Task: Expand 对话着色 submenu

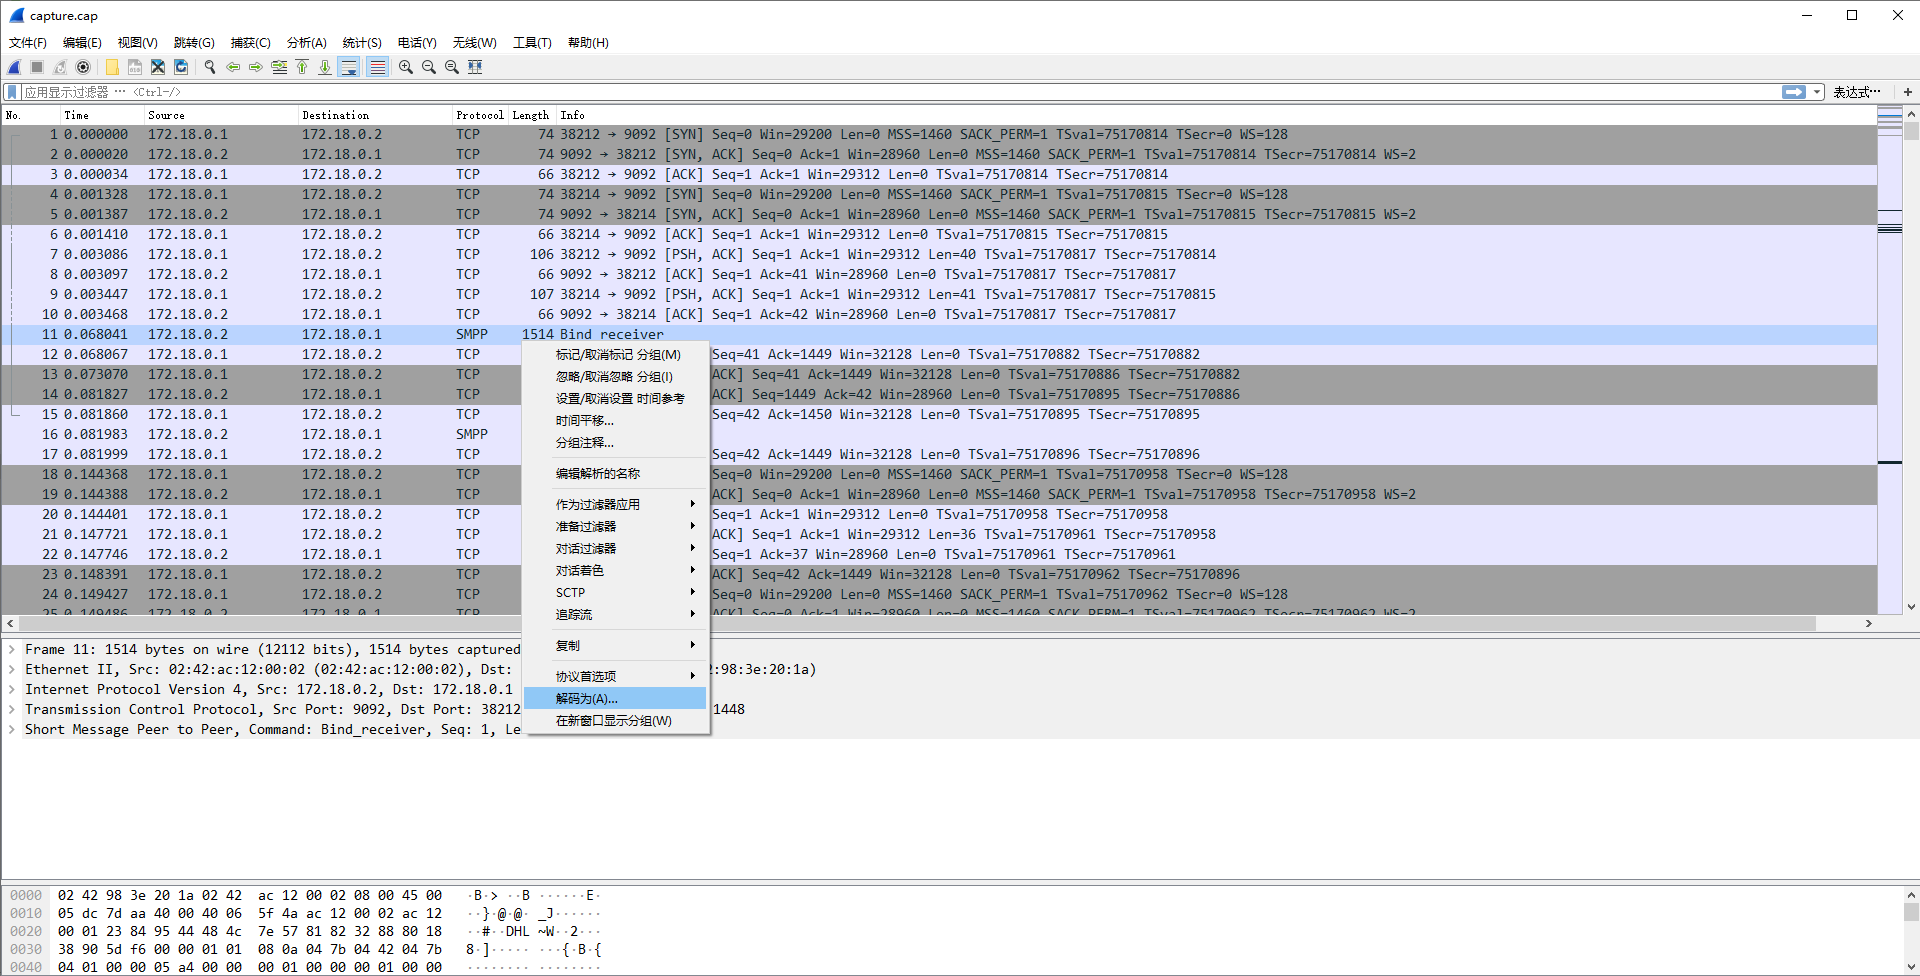Action: [615, 571]
